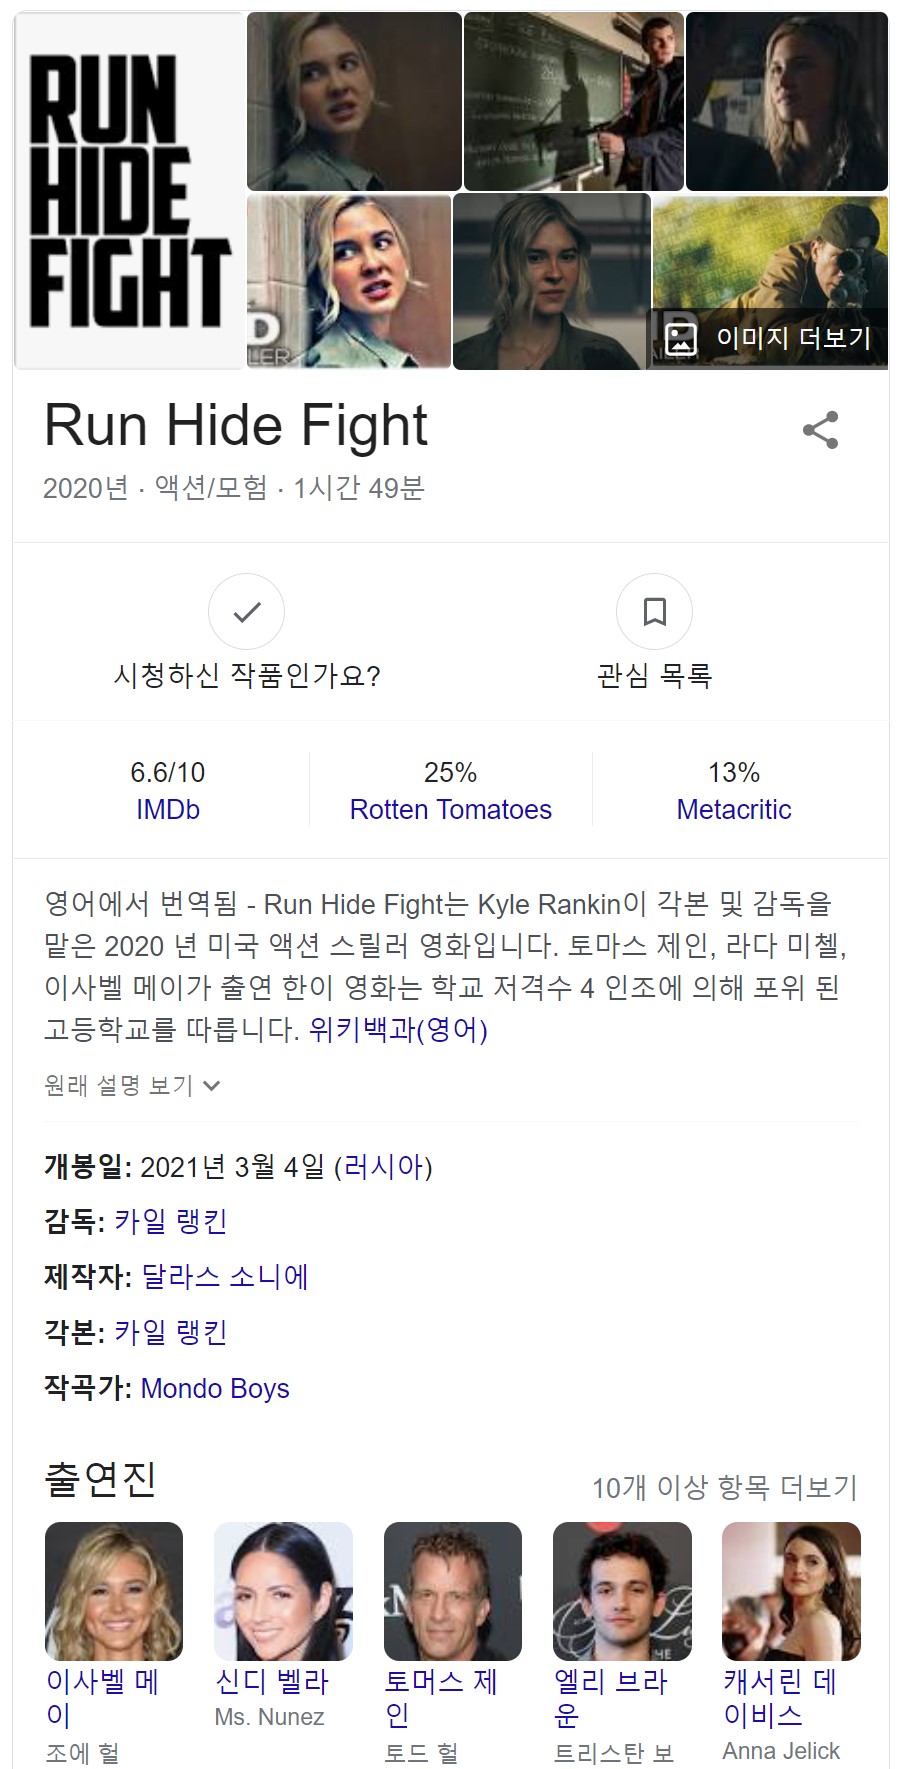Select cast photo of 이사벨 메이

click(114, 1591)
